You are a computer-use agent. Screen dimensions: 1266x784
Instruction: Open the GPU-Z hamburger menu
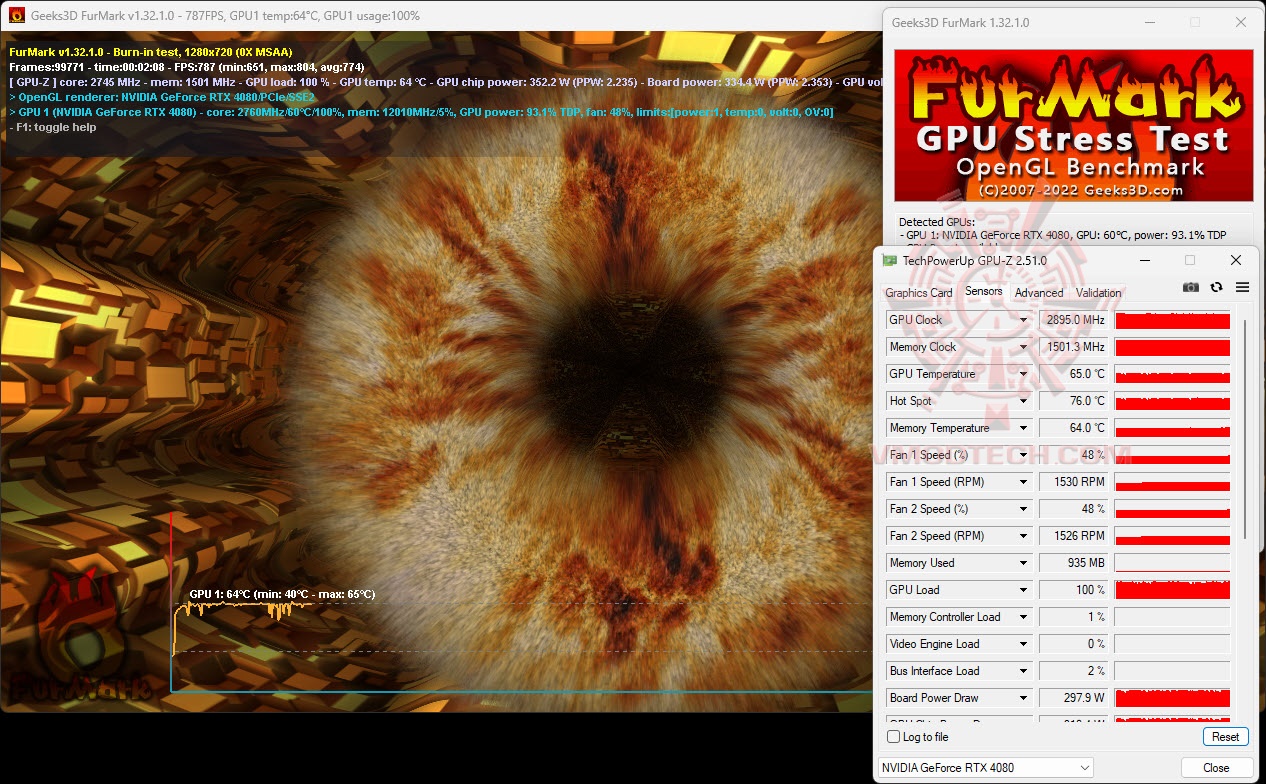[1242, 287]
